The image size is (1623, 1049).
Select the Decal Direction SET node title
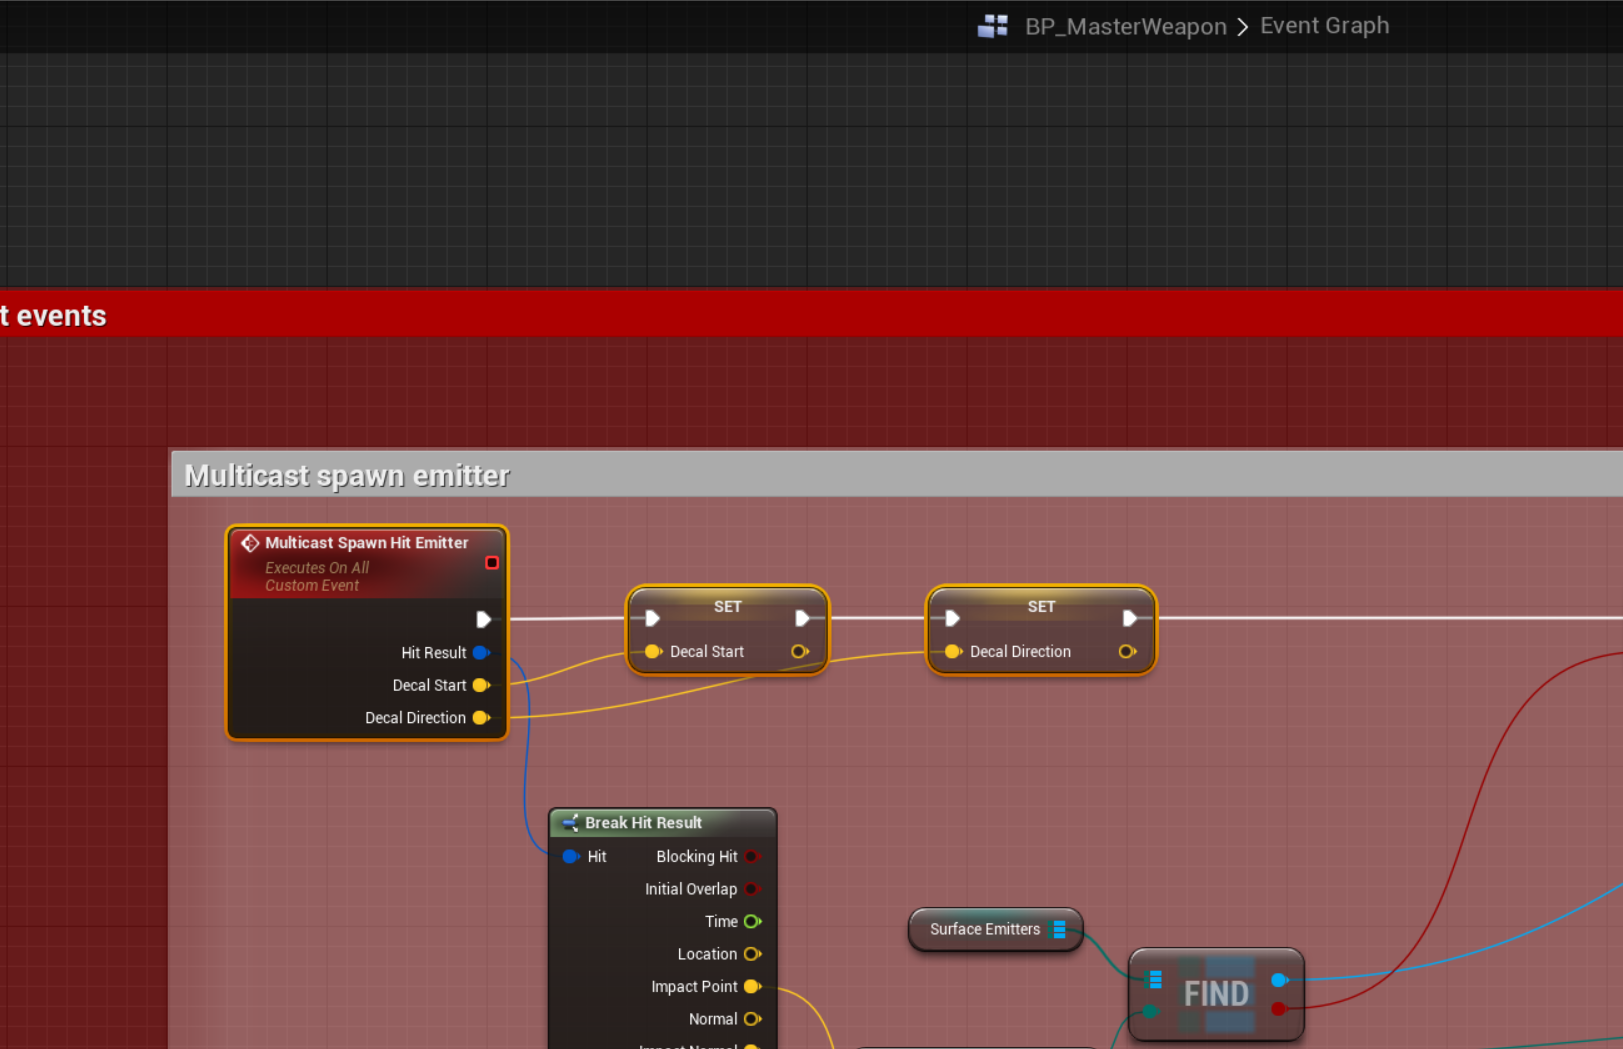pyautogui.click(x=1040, y=607)
